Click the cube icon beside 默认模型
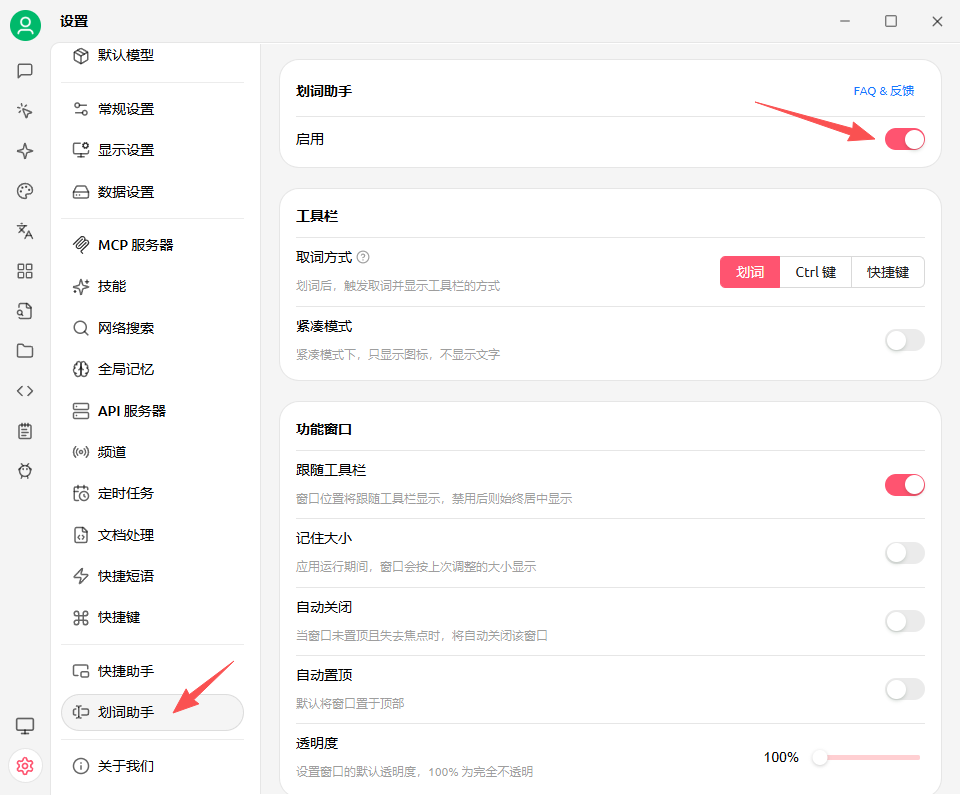The image size is (960, 795). (x=81, y=56)
